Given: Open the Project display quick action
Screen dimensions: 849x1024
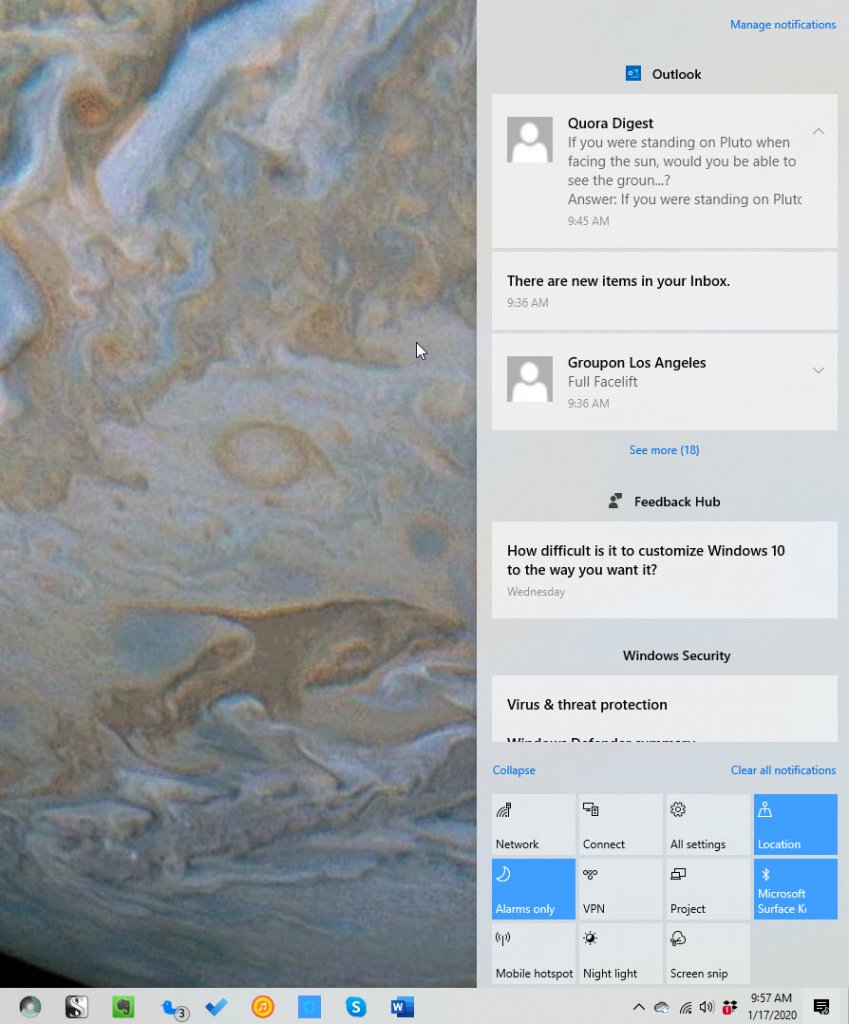Looking at the screenshot, I should click(x=708, y=889).
